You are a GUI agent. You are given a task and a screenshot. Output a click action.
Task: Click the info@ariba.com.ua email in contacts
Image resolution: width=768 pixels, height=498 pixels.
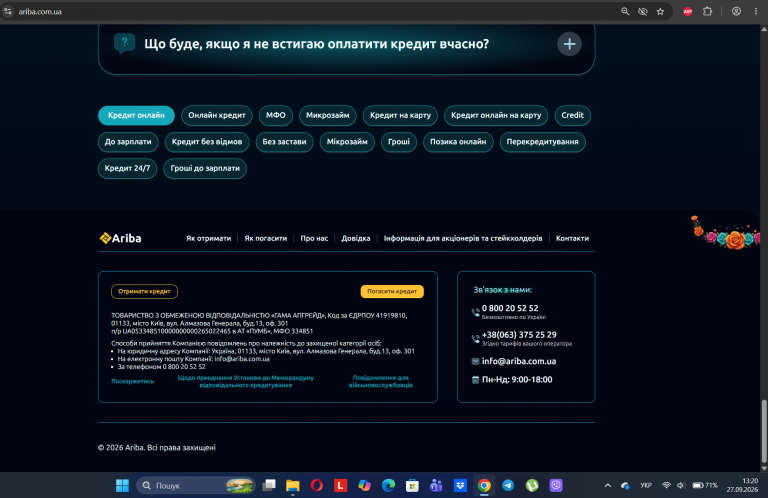519,361
